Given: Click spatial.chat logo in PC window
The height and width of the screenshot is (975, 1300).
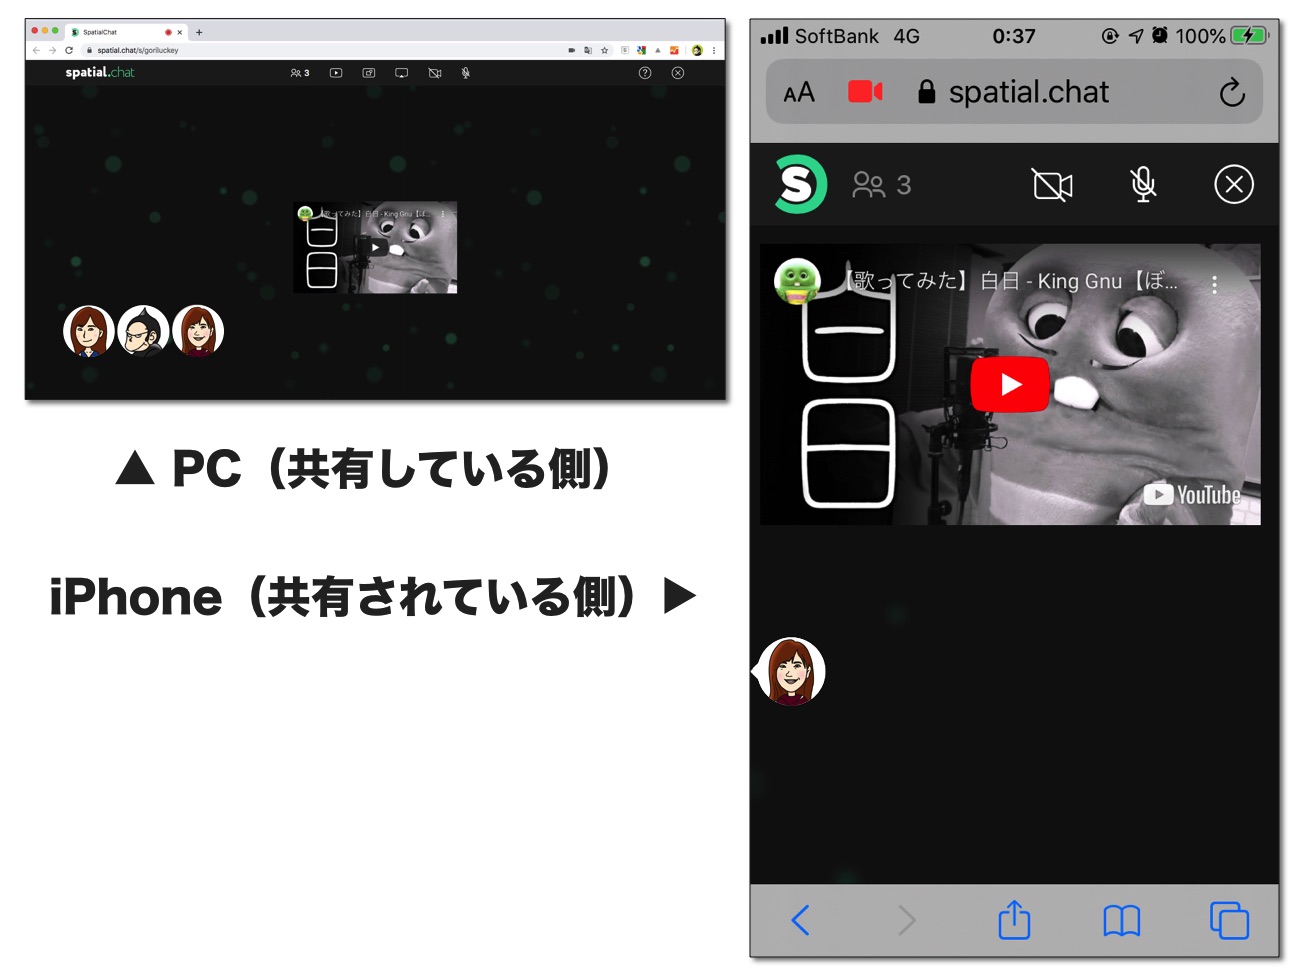Looking at the screenshot, I should 100,72.
